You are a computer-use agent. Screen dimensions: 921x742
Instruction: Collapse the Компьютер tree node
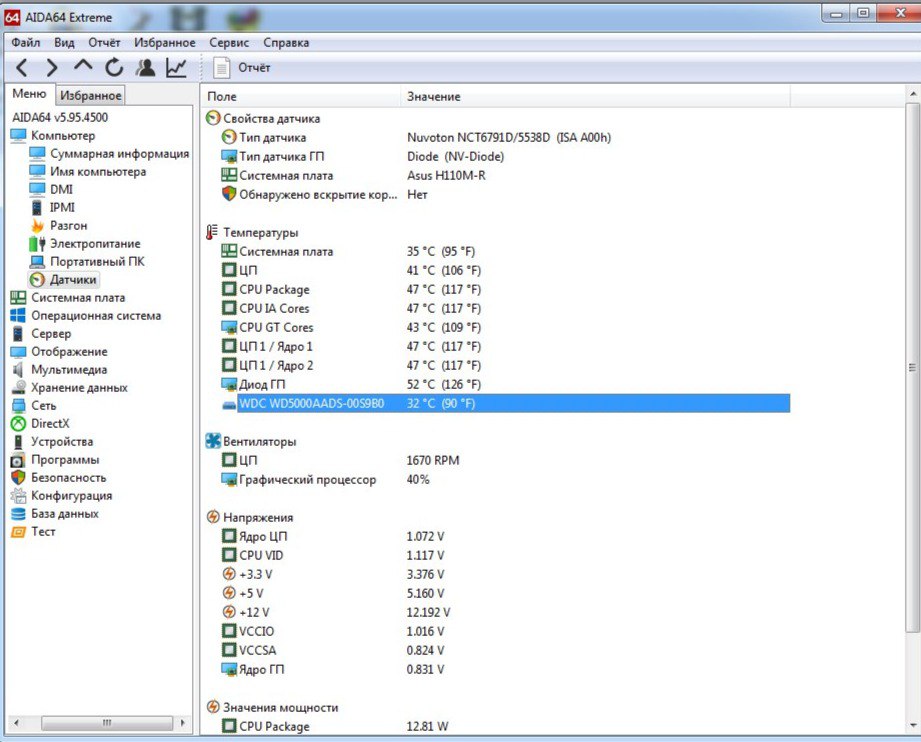(x=62, y=136)
